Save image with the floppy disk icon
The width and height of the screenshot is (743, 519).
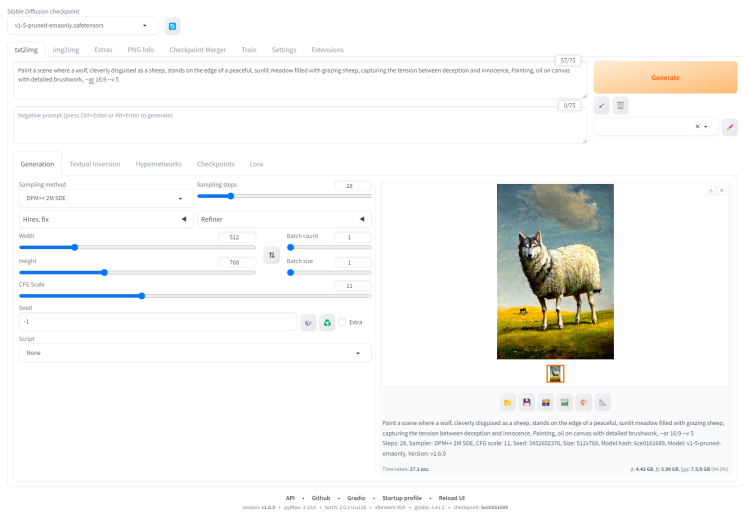[526, 402]
